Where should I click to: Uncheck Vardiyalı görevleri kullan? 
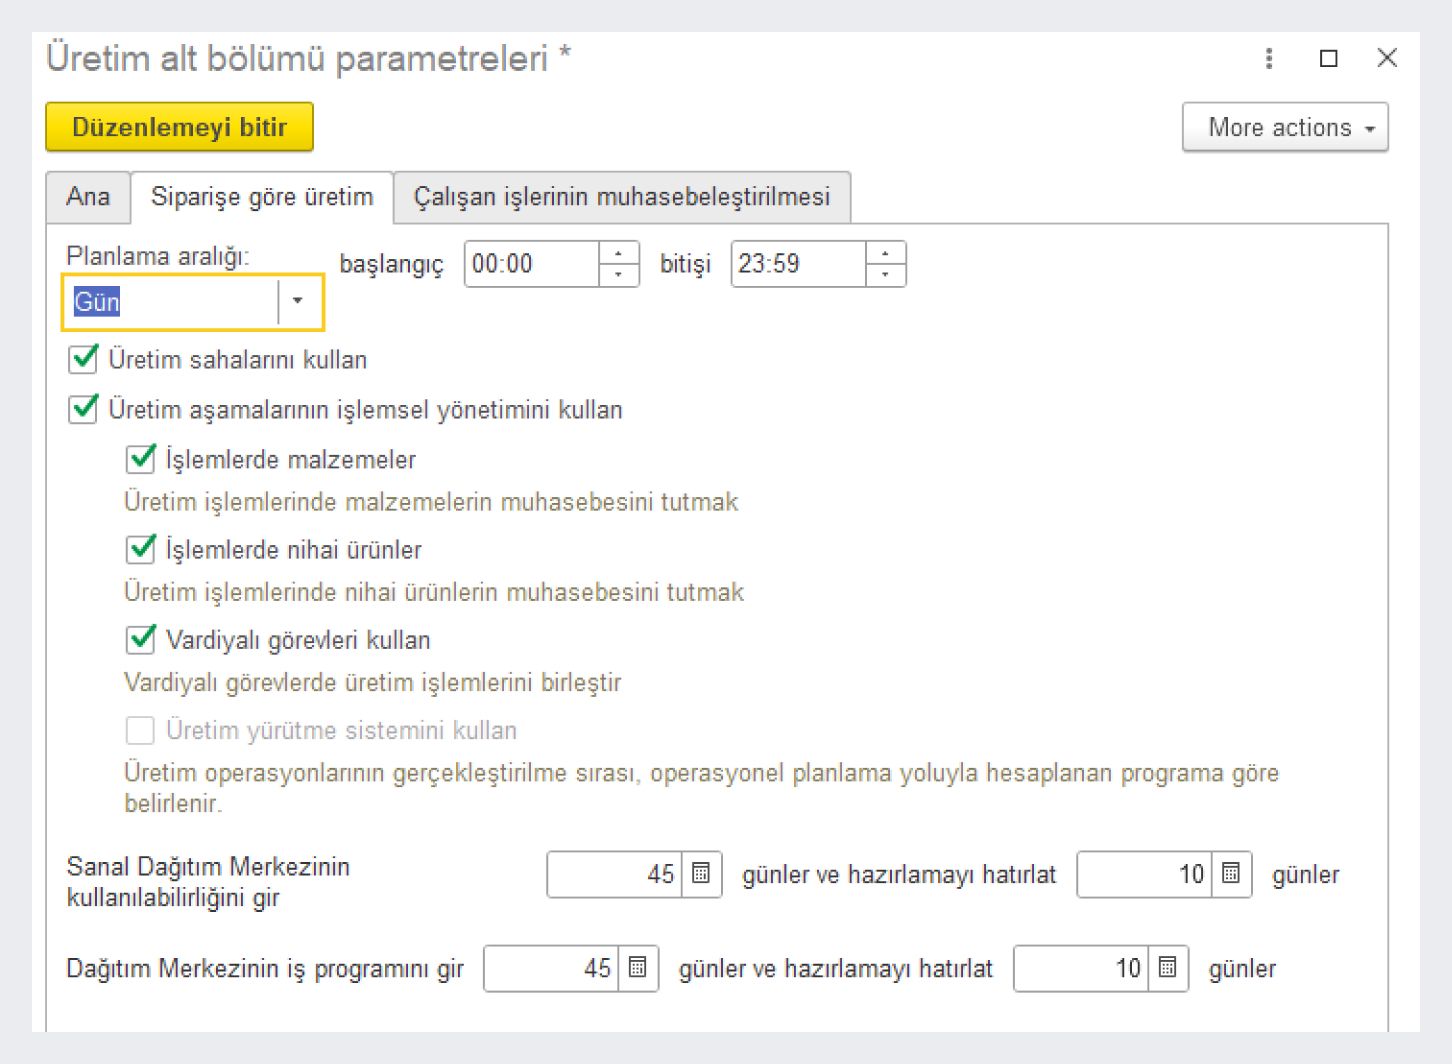tap(141, 639)
